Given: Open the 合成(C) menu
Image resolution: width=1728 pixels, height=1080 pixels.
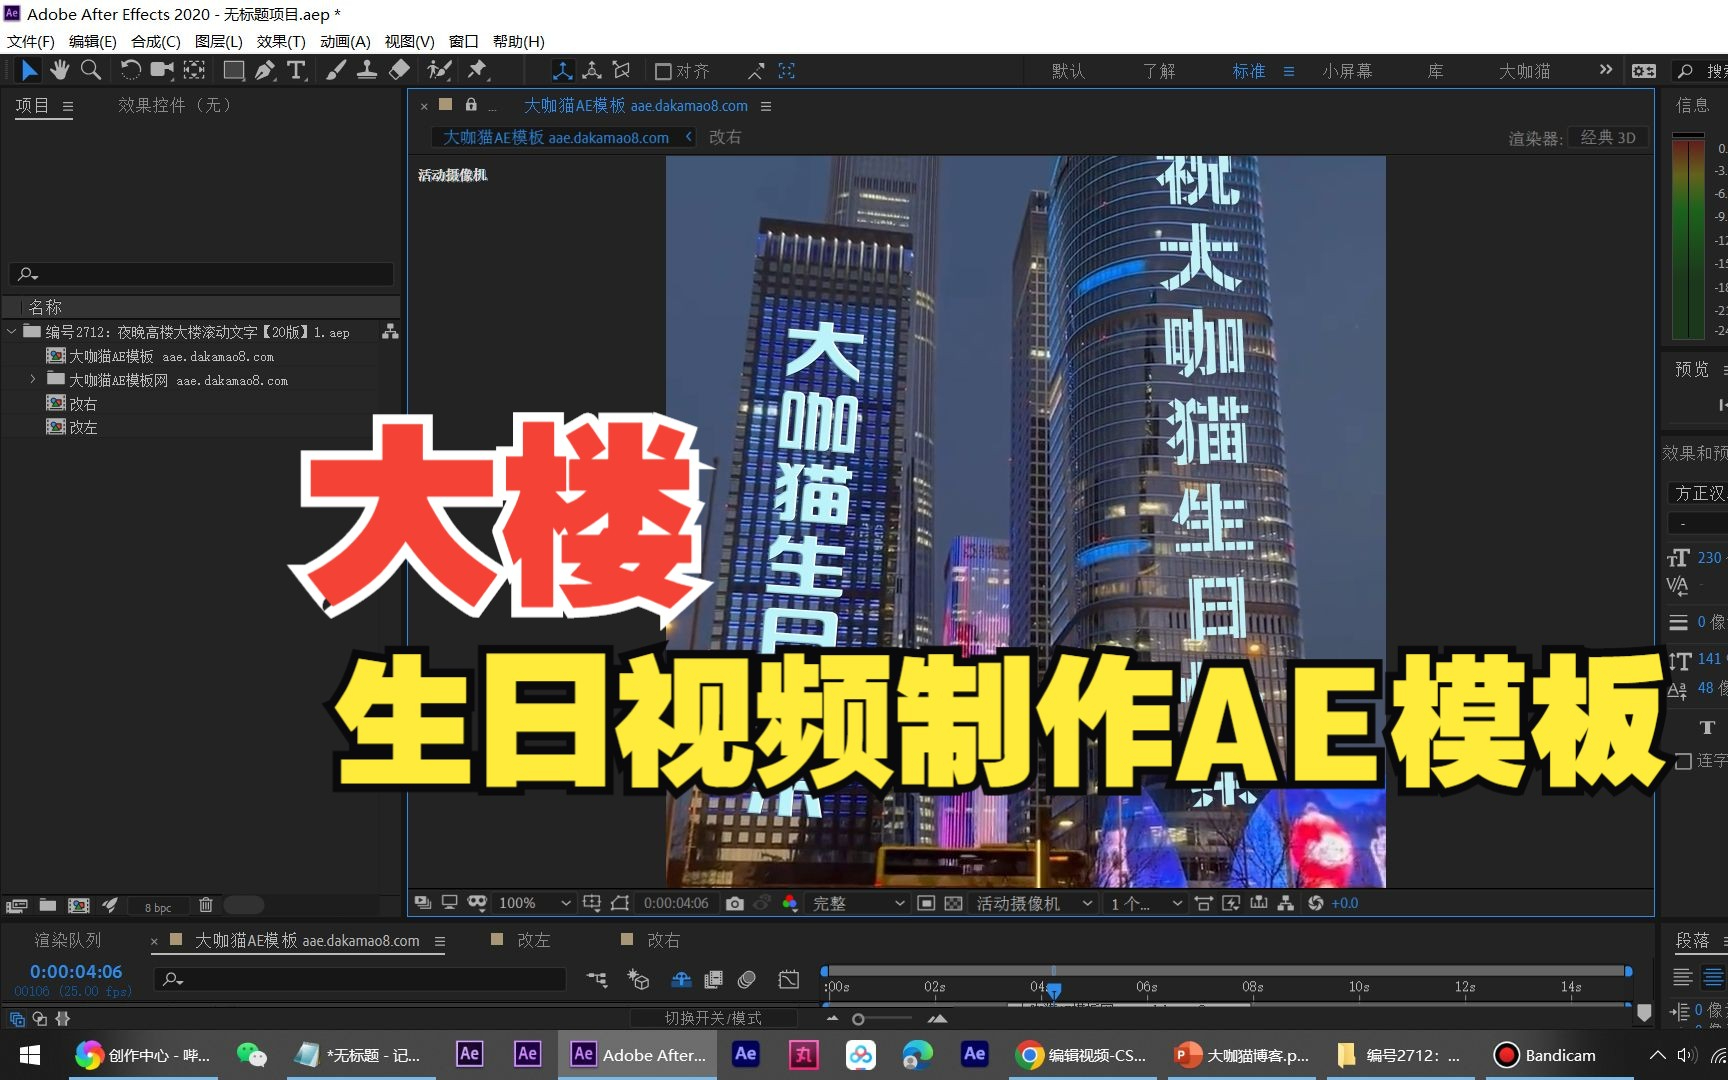Looking at the screenshot, I should pos(156,41).
